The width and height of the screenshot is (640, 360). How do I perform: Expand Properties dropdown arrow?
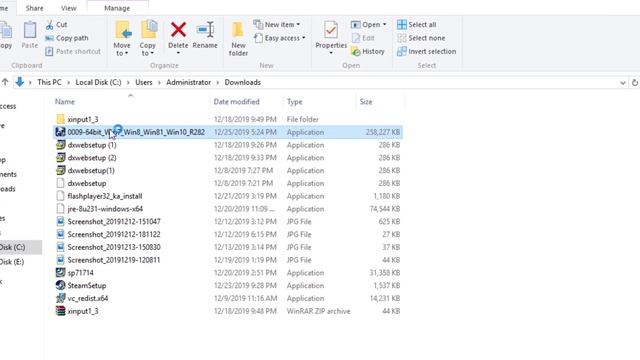[331, 53]
